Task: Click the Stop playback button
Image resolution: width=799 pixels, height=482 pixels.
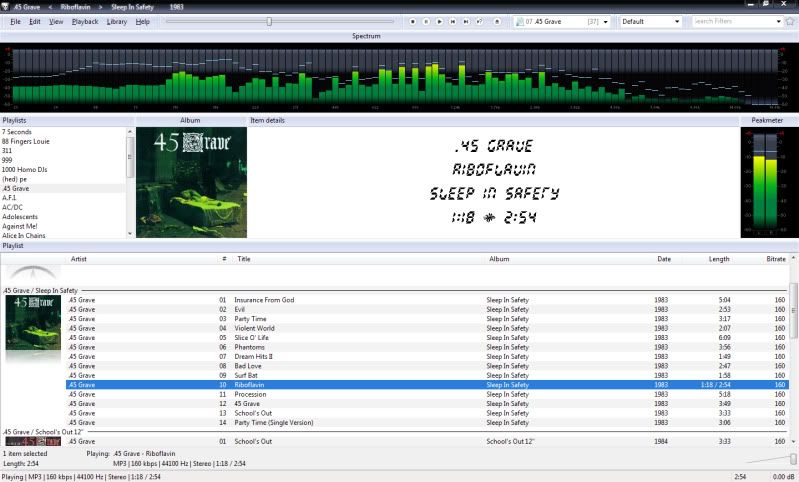Action: pos(413,21)
